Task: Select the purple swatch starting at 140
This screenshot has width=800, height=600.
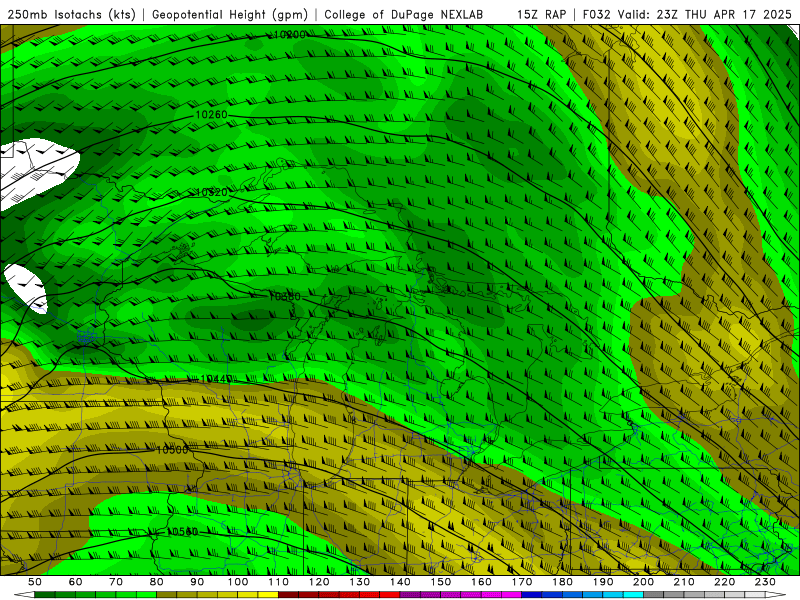Action: (x=411, y=595)
